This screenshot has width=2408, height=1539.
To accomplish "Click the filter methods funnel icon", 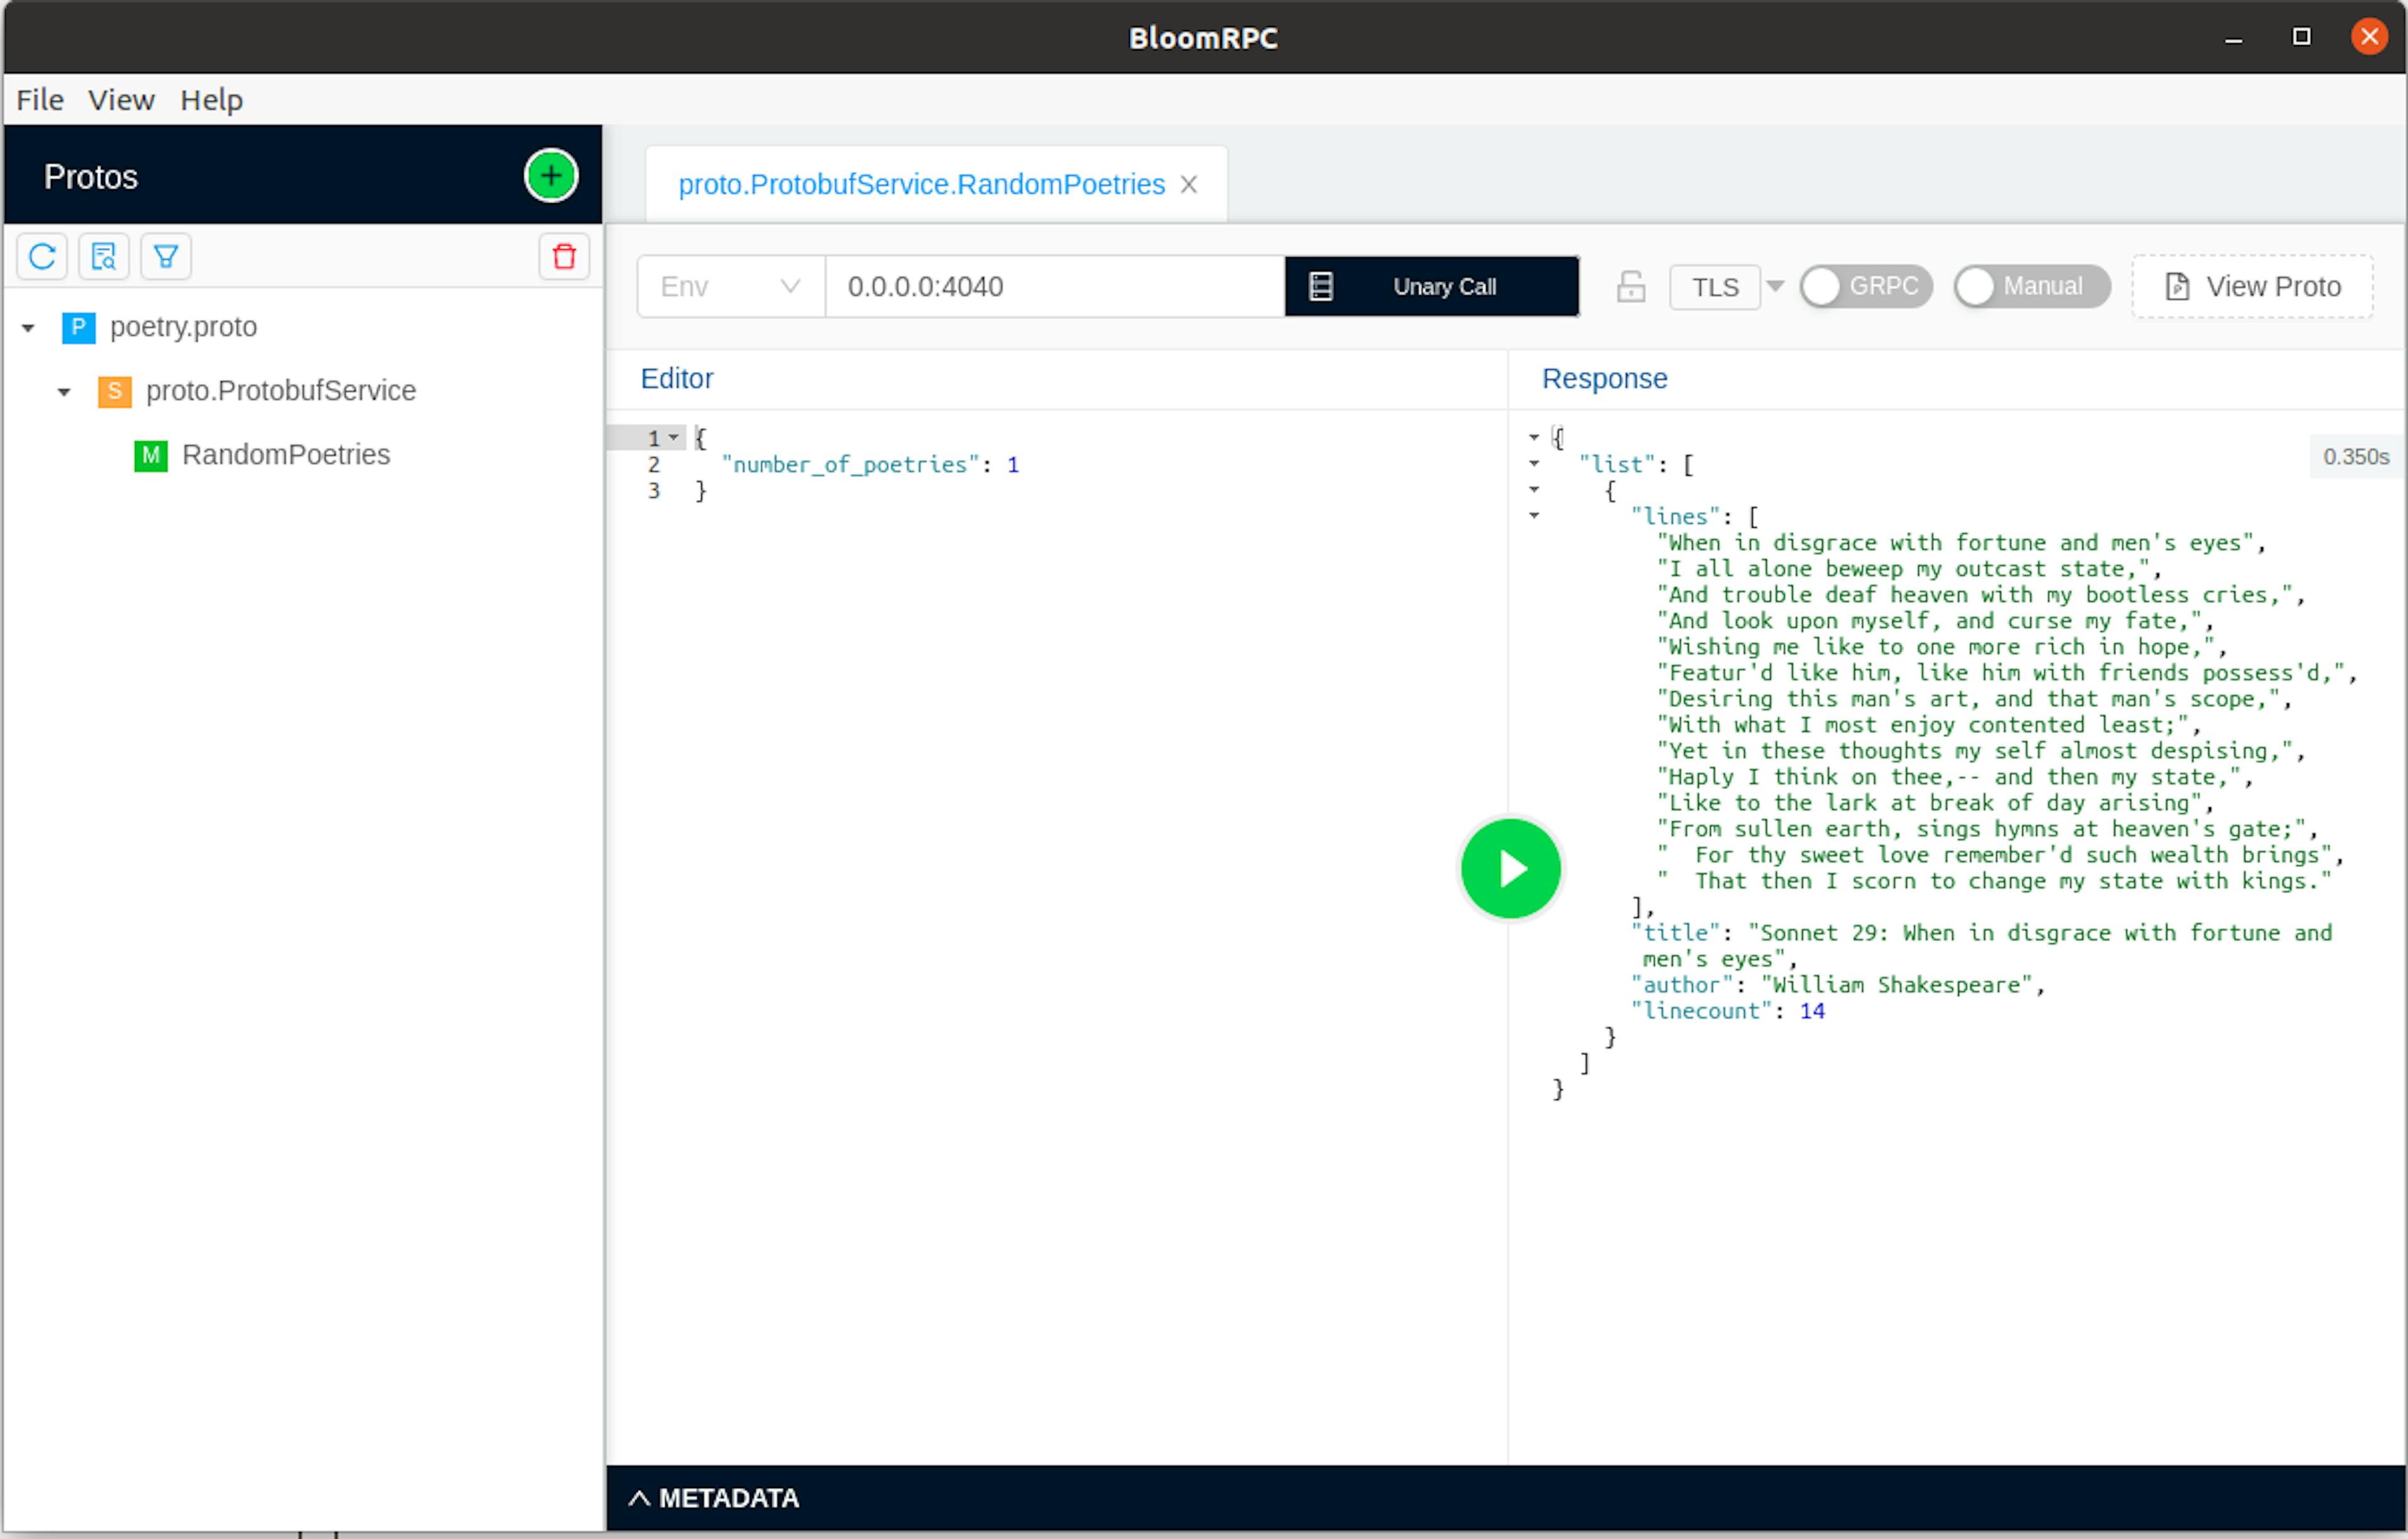I will coord(166,257).
